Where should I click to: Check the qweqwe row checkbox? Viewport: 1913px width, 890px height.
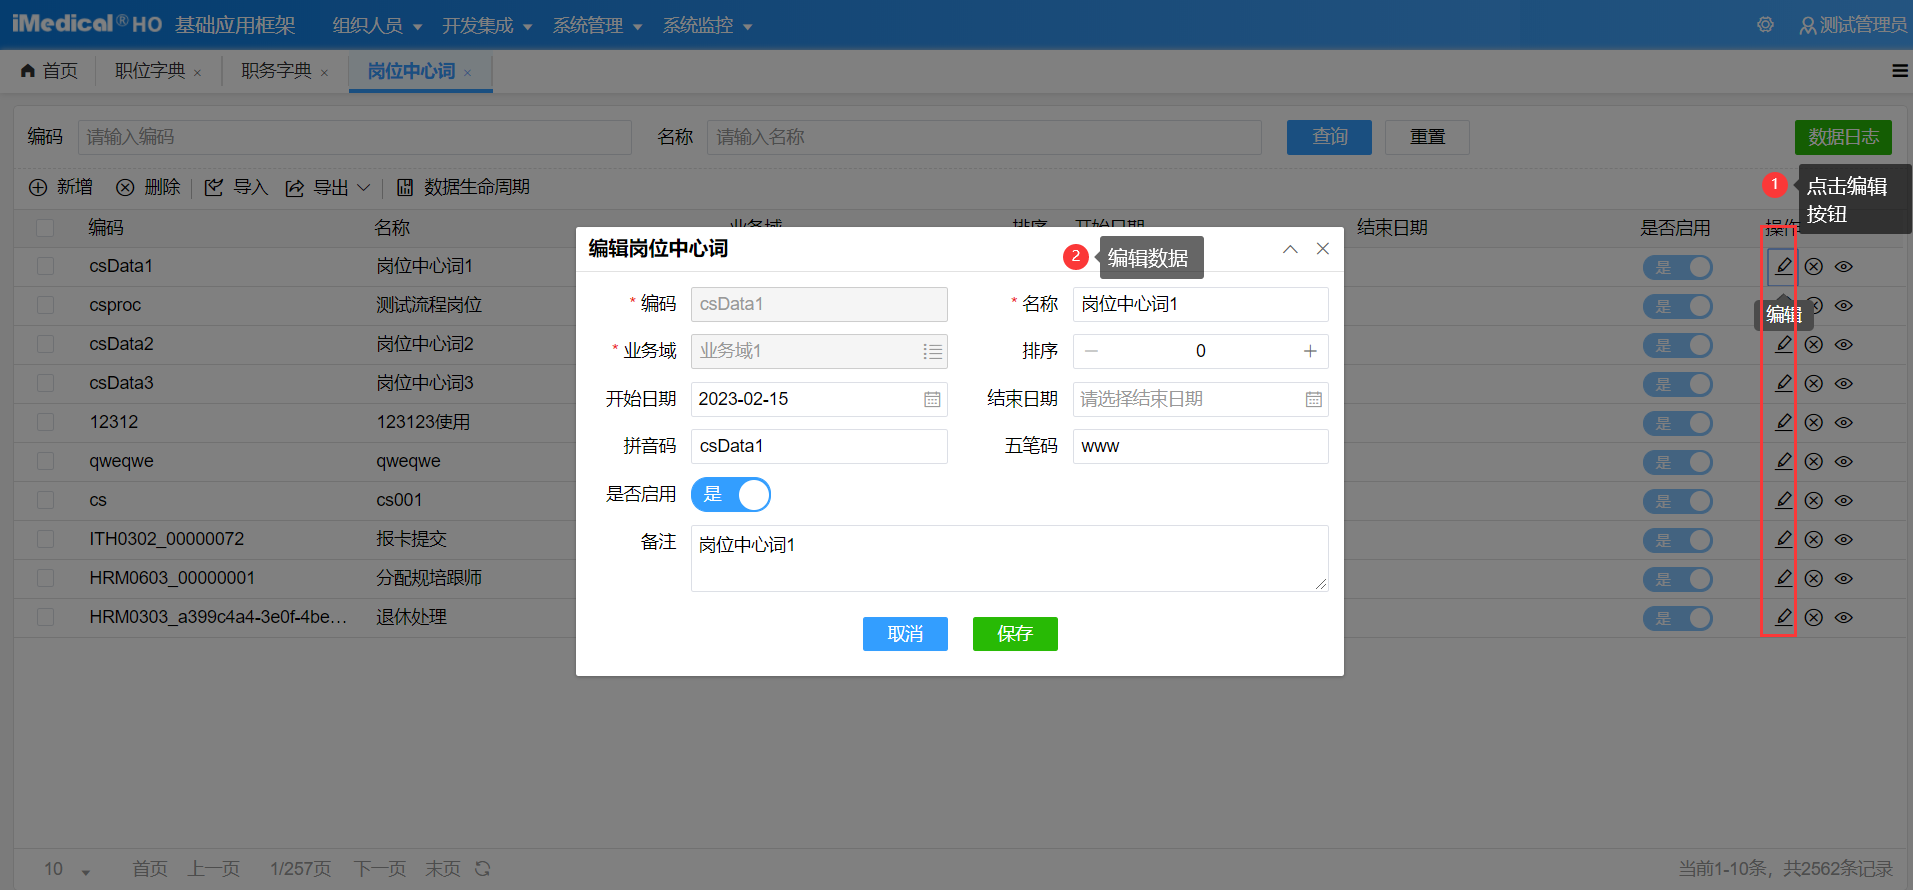point(45,461)
